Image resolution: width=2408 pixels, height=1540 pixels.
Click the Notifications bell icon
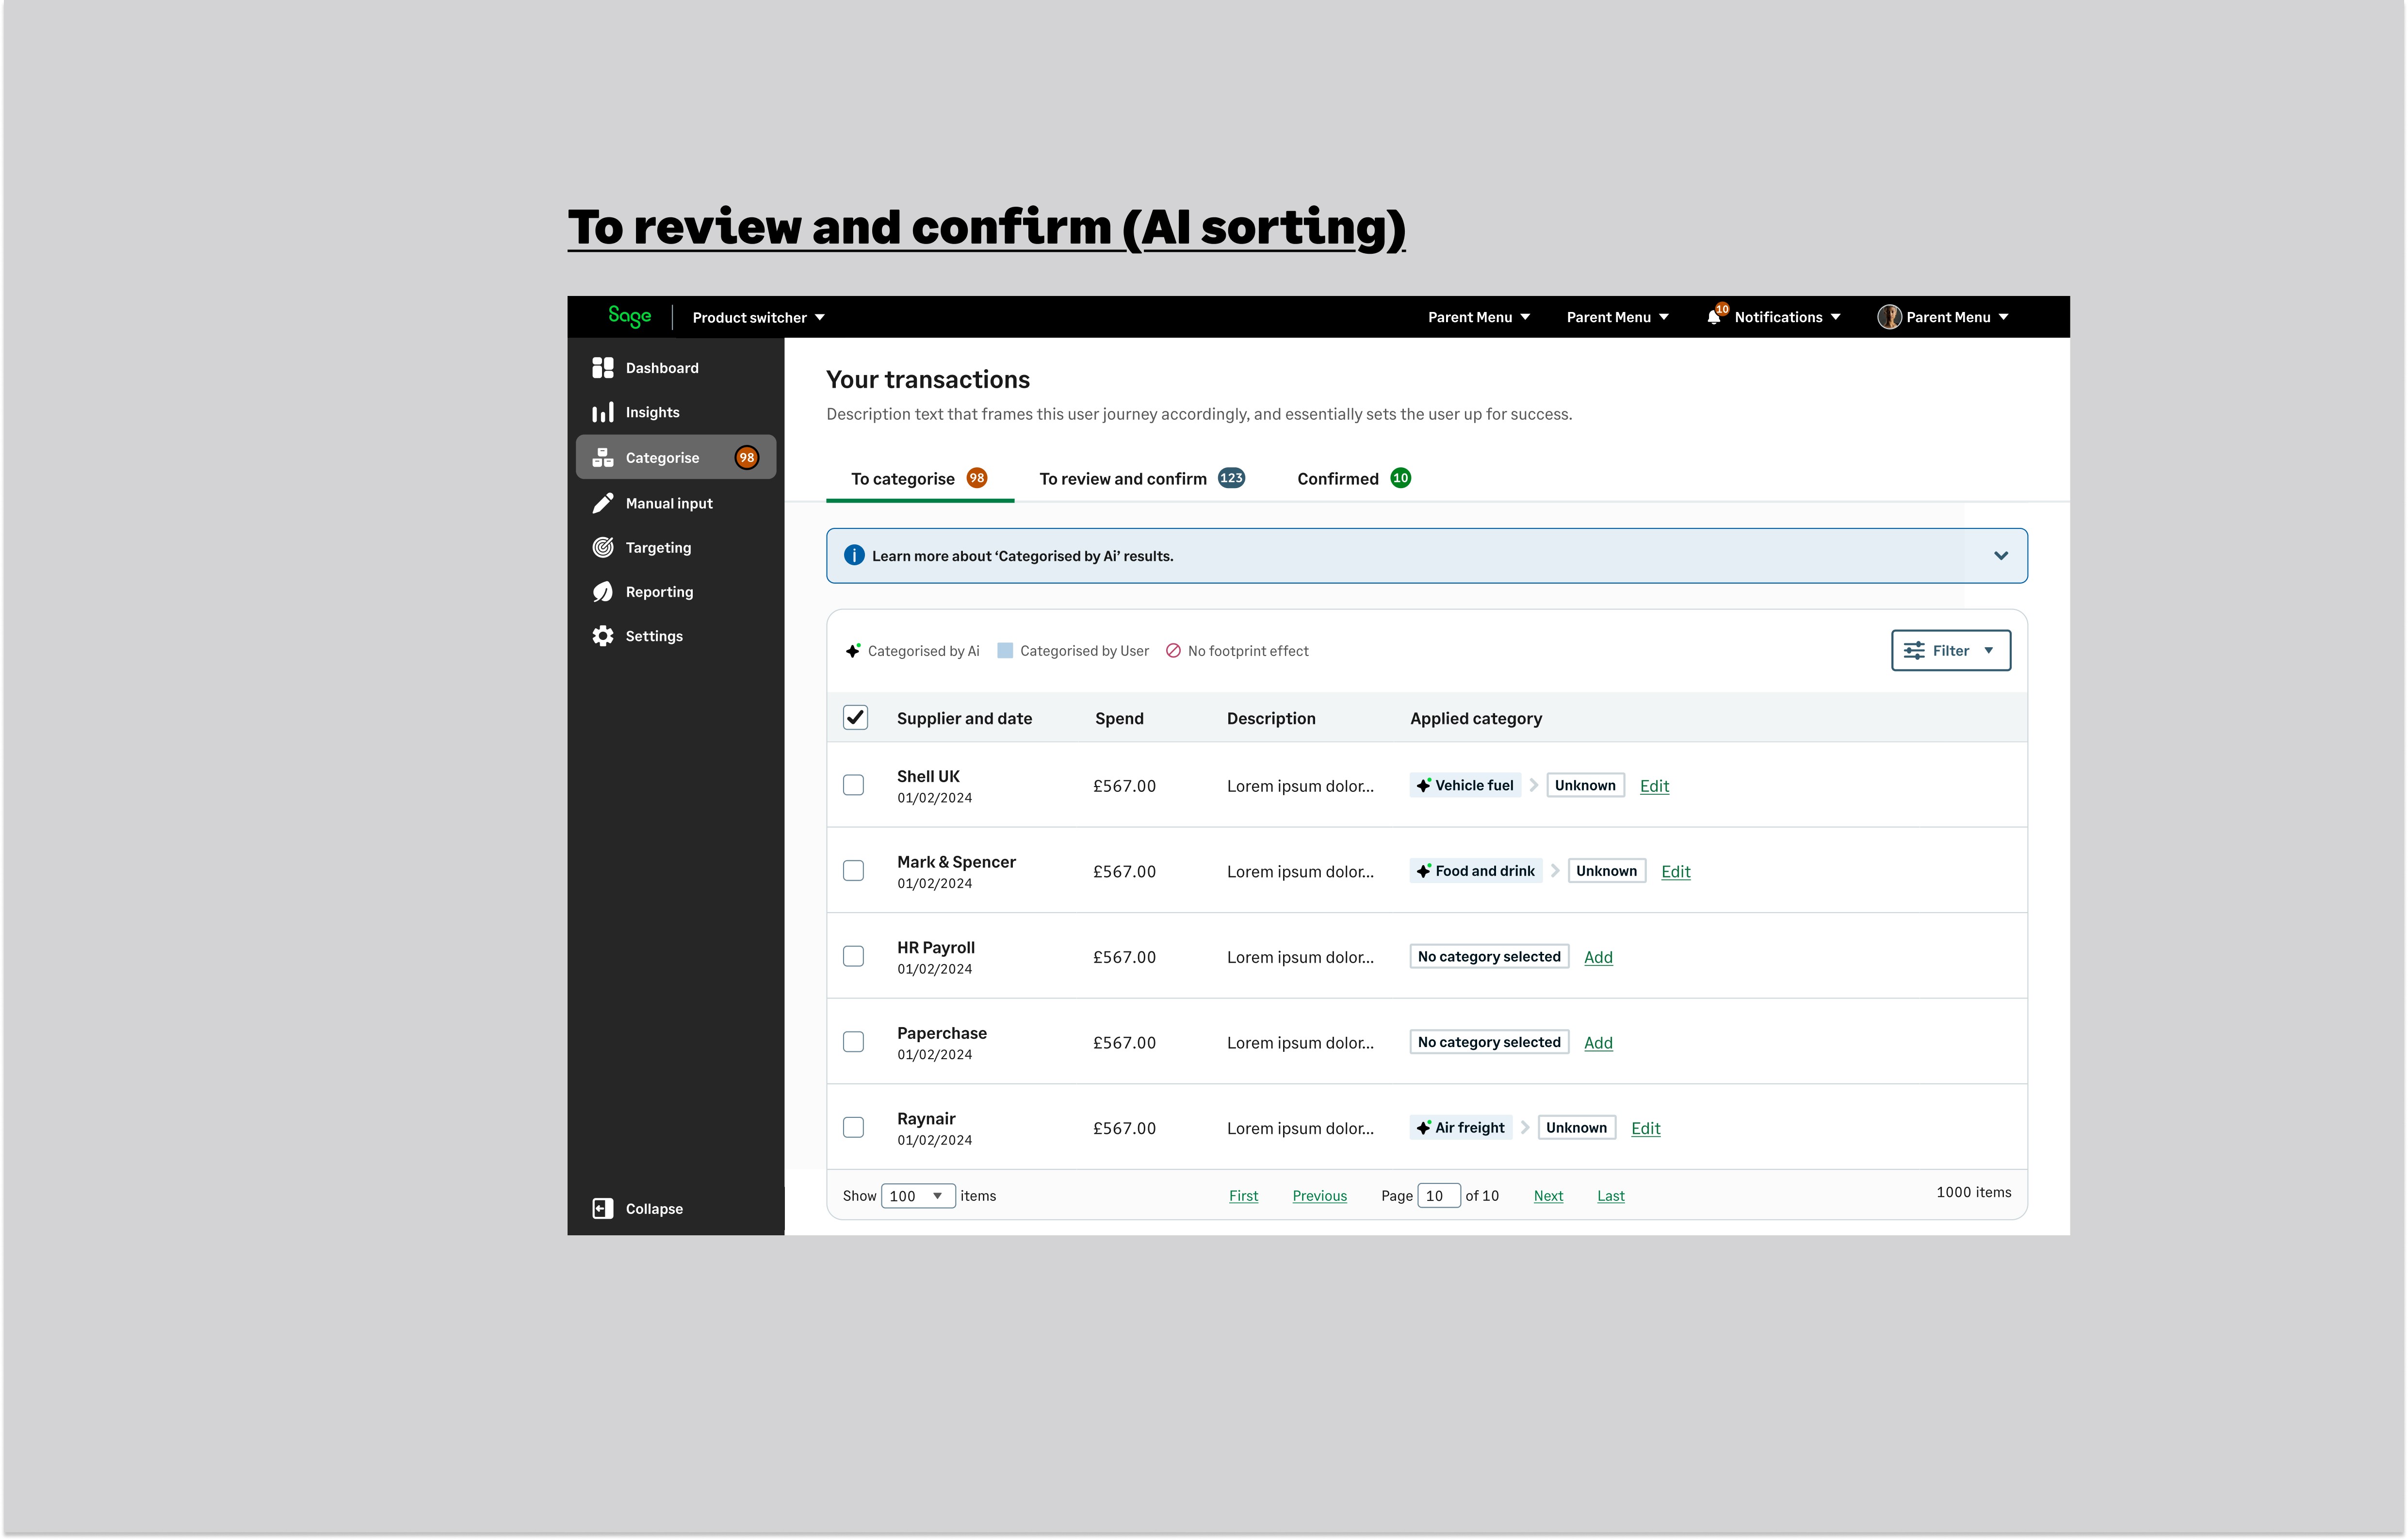(1714, 317)
